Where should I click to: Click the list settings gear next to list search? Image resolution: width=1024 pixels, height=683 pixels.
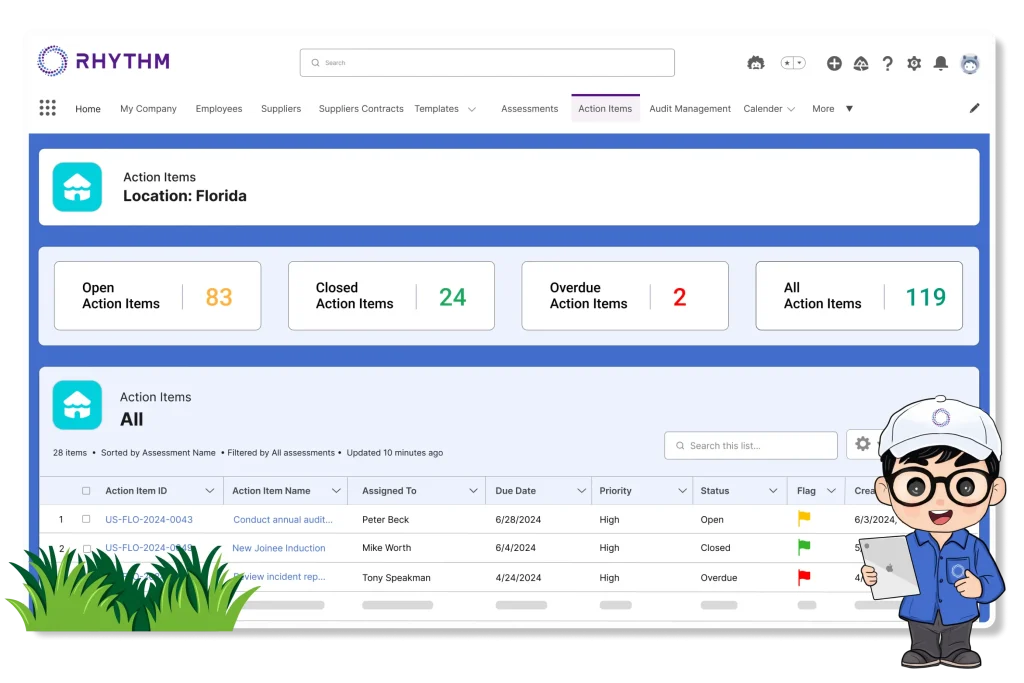pyautogui.click(x=862, y=445)
